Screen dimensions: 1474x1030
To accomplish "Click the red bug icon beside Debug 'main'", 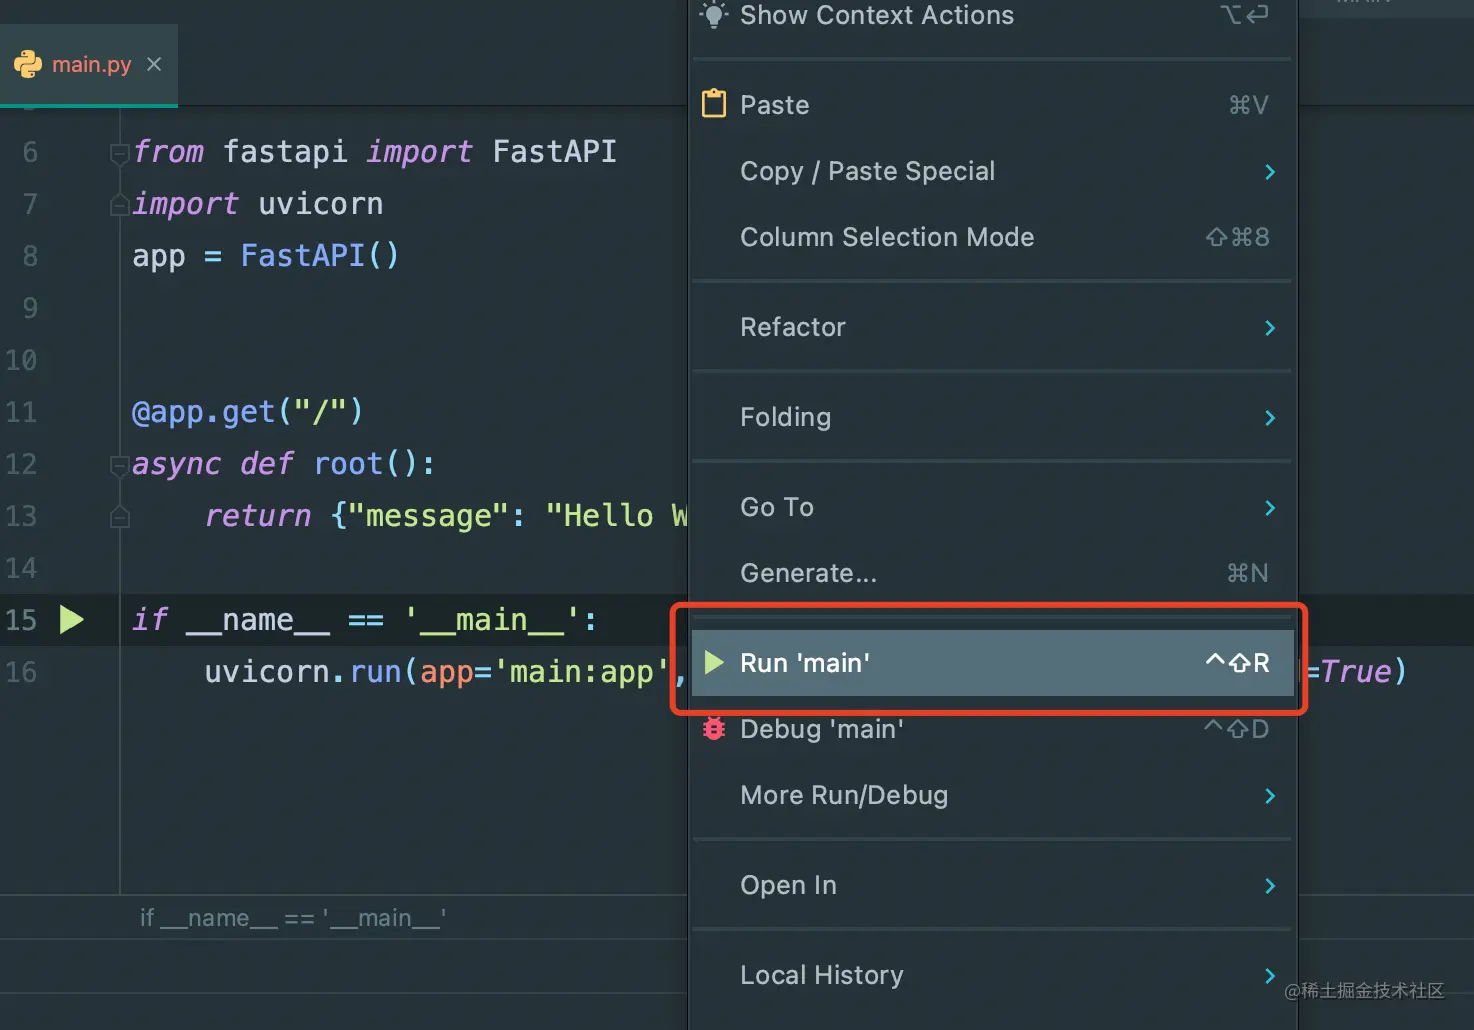I will point(714,728).
